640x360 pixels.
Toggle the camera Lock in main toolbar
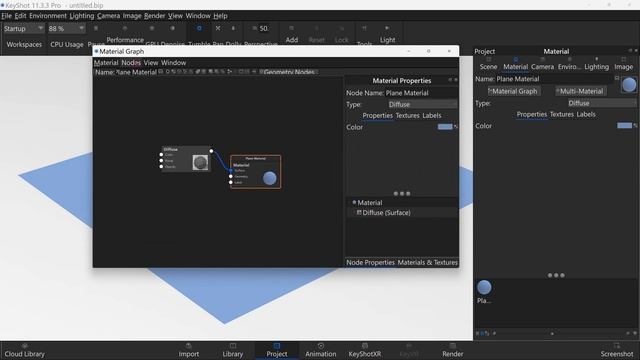[342, 29]
